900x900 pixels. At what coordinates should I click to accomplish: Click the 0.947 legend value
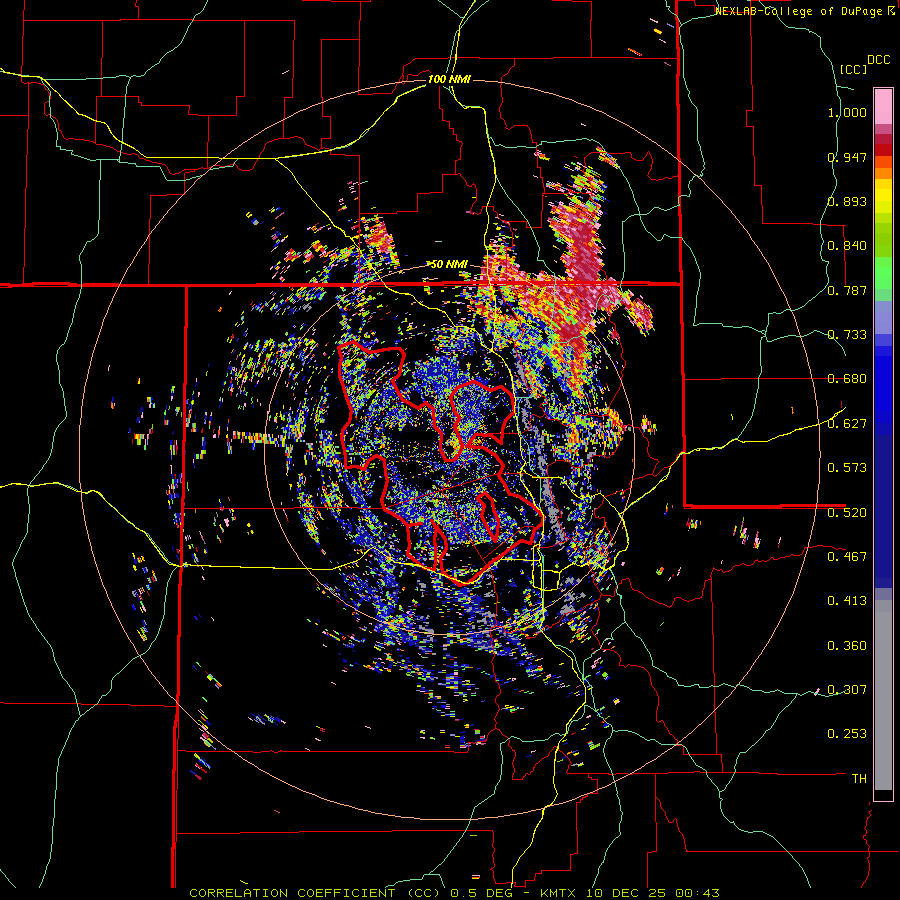tap(847, 157)
